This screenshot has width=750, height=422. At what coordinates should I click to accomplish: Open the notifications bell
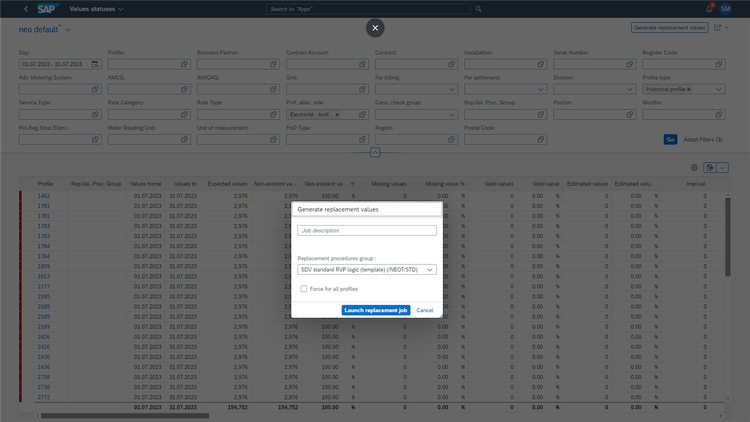(x=709, y=9)
